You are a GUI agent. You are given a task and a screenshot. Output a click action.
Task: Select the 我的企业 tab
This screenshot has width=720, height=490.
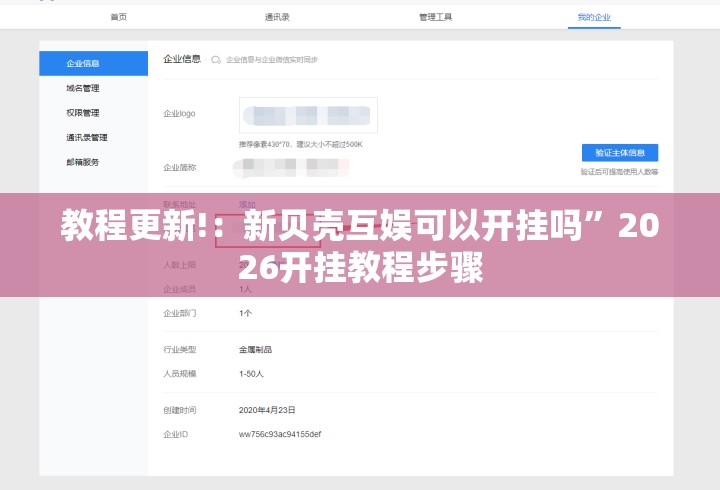pos(594,17)
